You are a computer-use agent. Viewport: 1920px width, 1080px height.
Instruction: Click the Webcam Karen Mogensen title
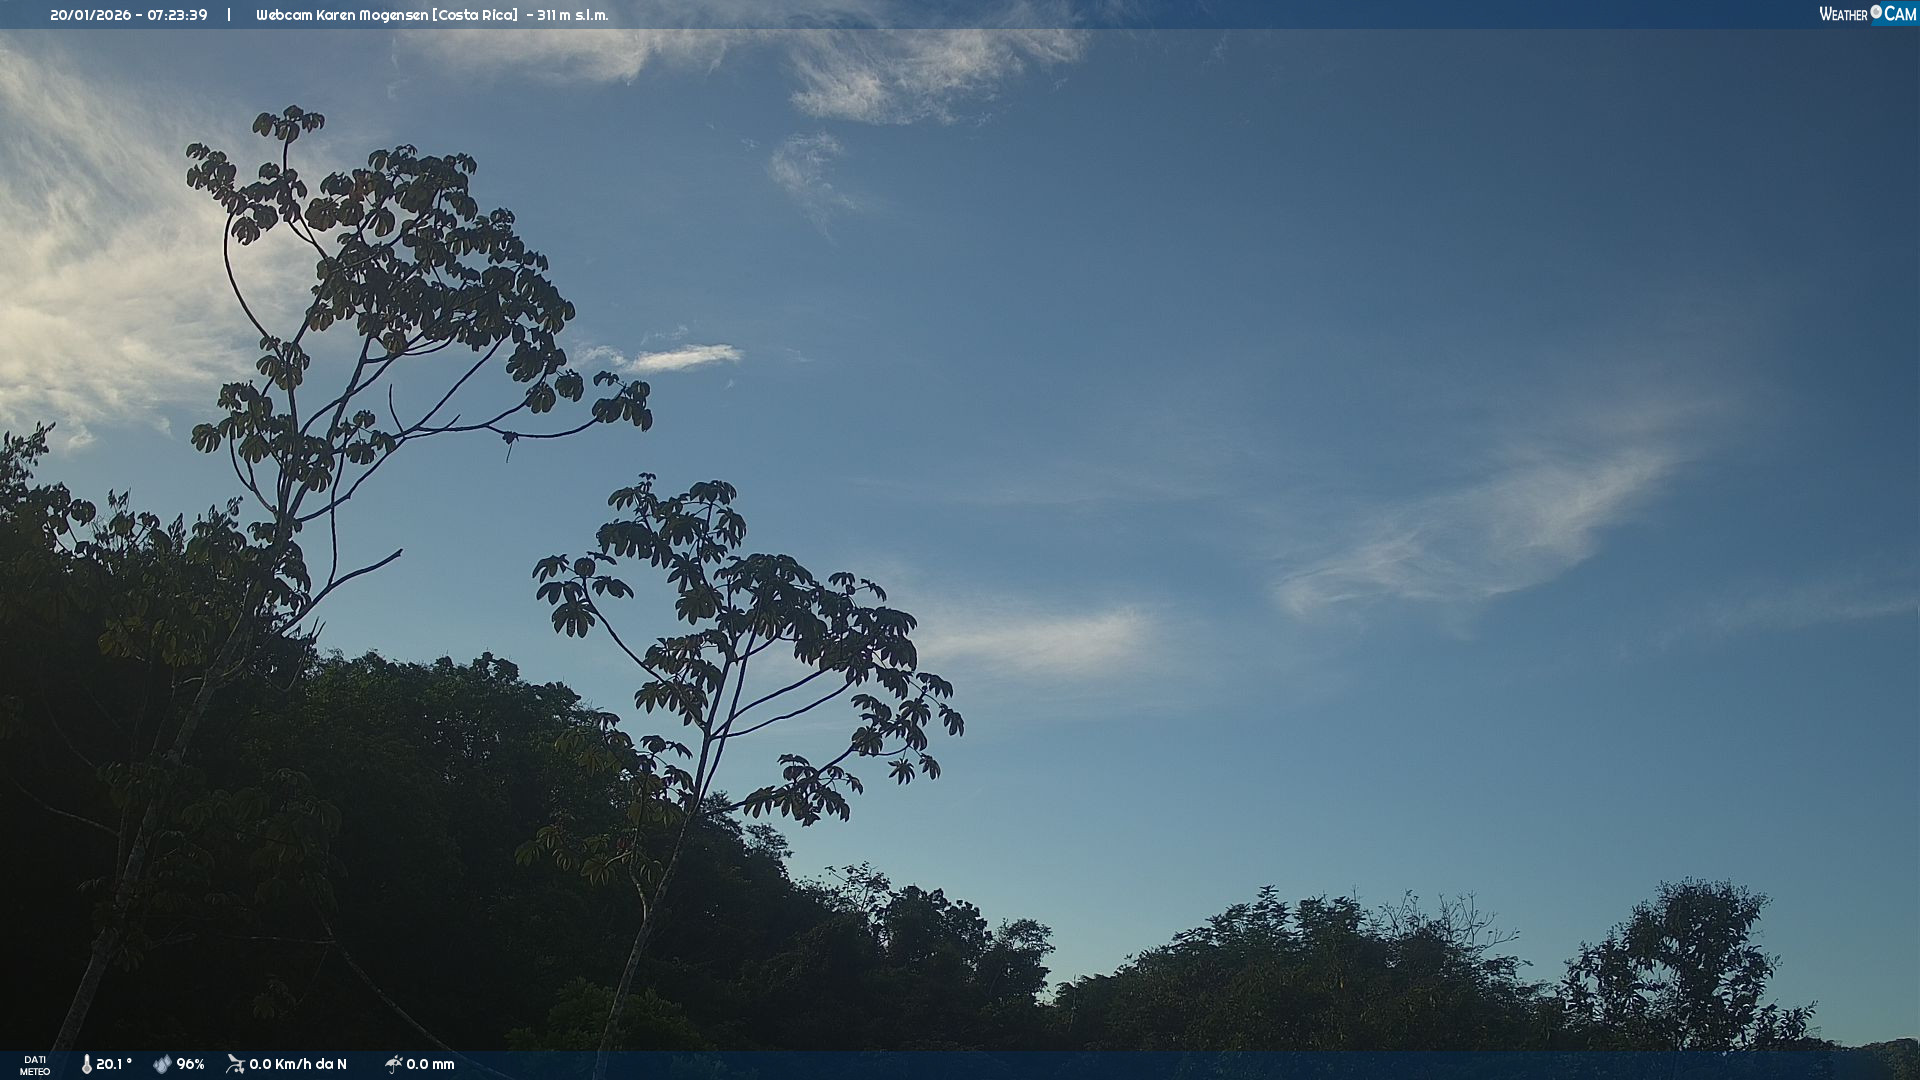click(x=342, y=15)
